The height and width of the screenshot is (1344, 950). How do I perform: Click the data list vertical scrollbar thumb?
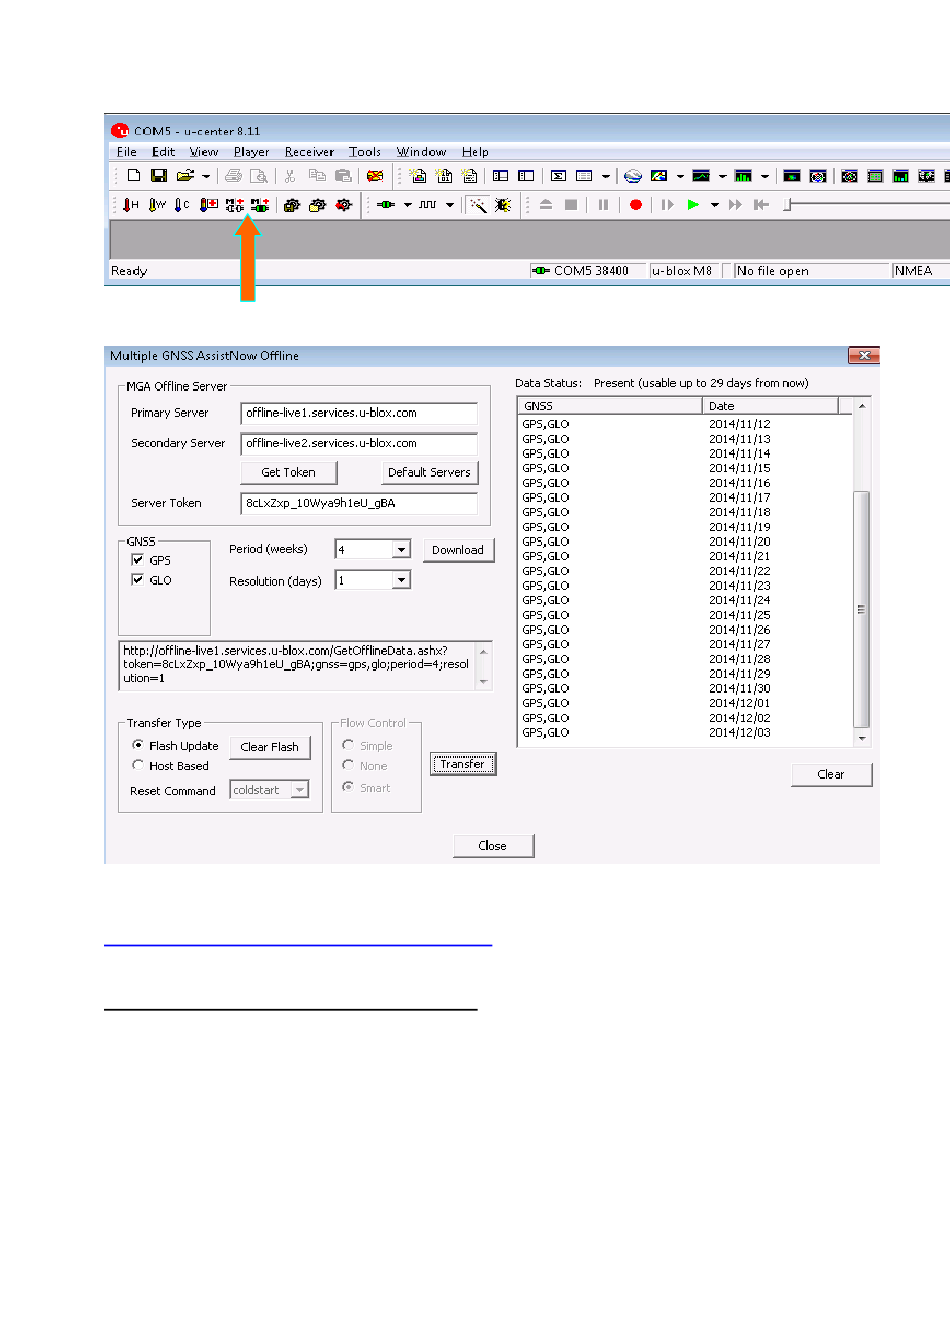tap(862, 609)
